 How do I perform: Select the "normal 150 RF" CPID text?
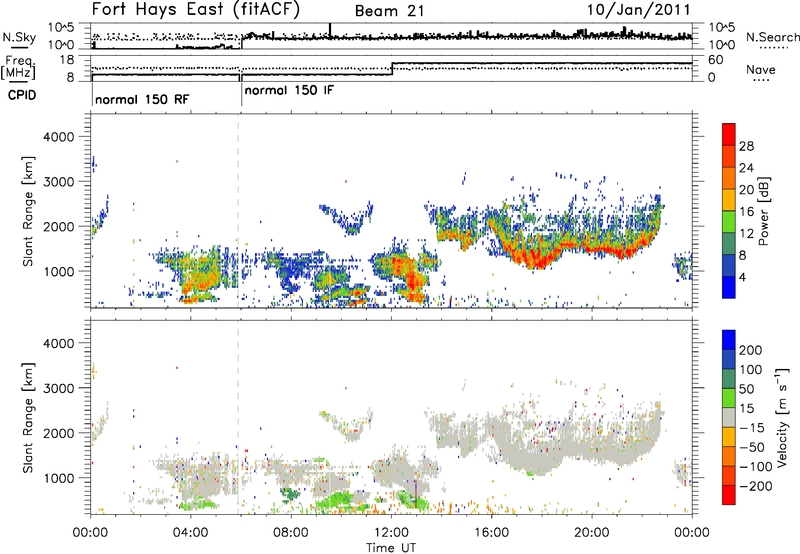point(142,99)
